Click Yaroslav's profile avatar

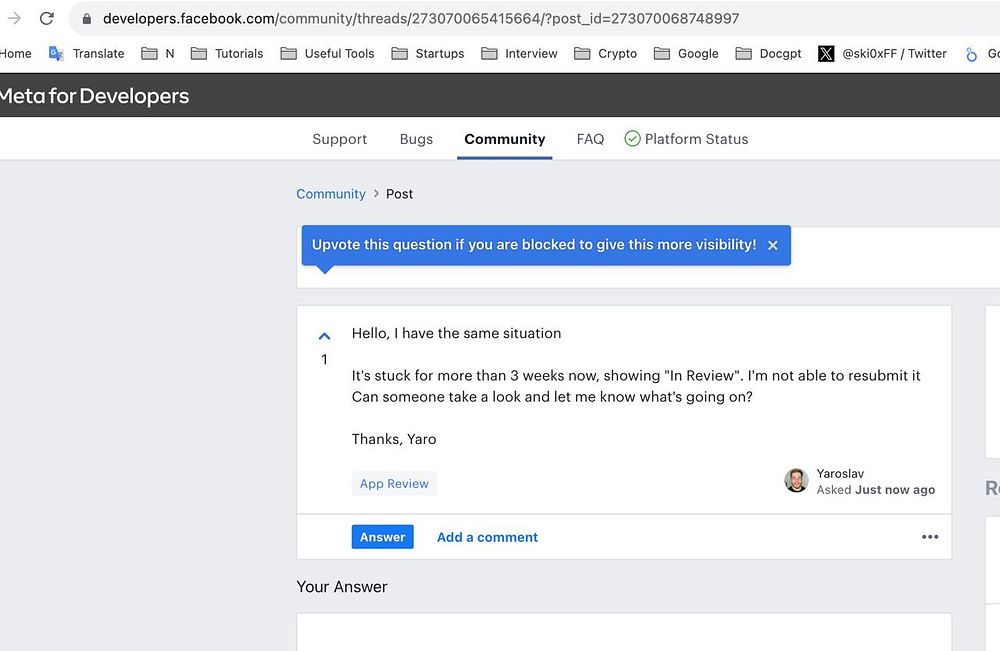point(796,481)
